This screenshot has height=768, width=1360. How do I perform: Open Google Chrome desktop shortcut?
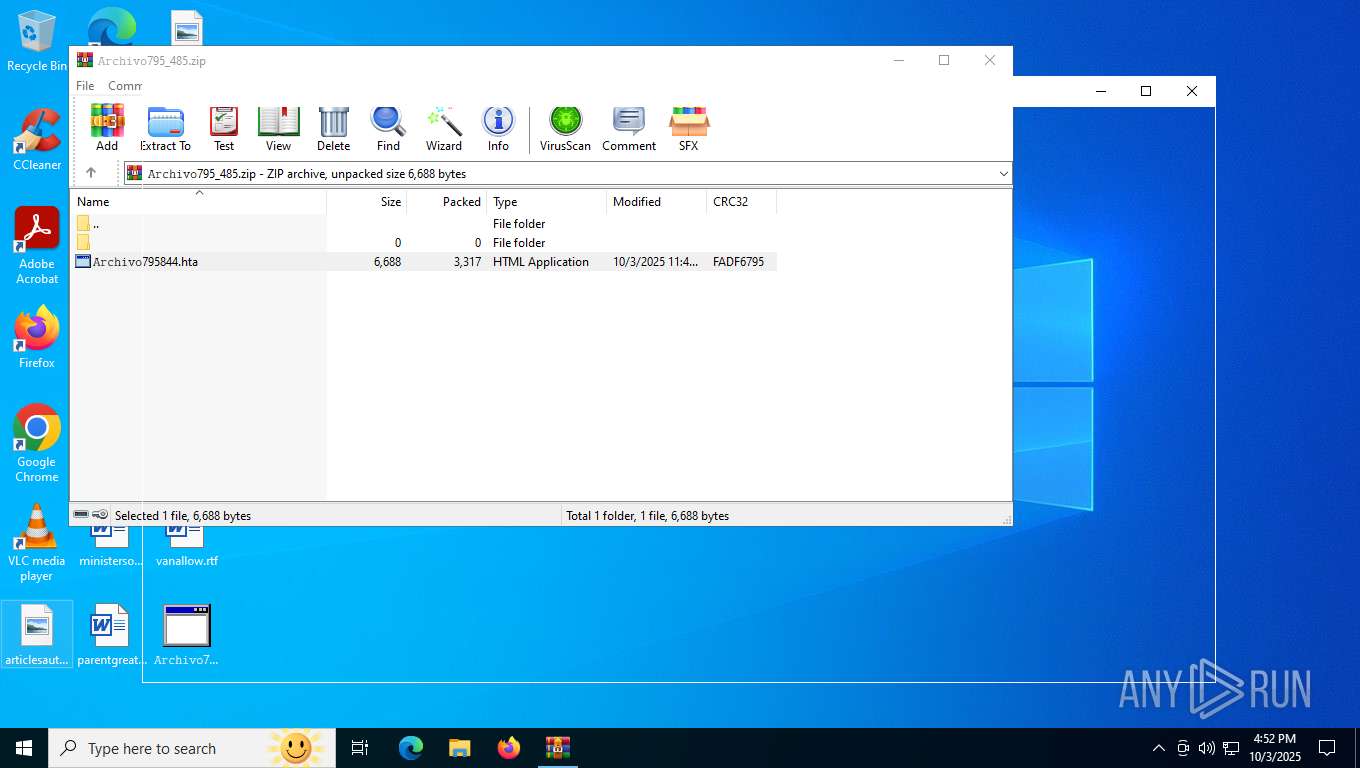pyautogui.click(x=37, y=444)
